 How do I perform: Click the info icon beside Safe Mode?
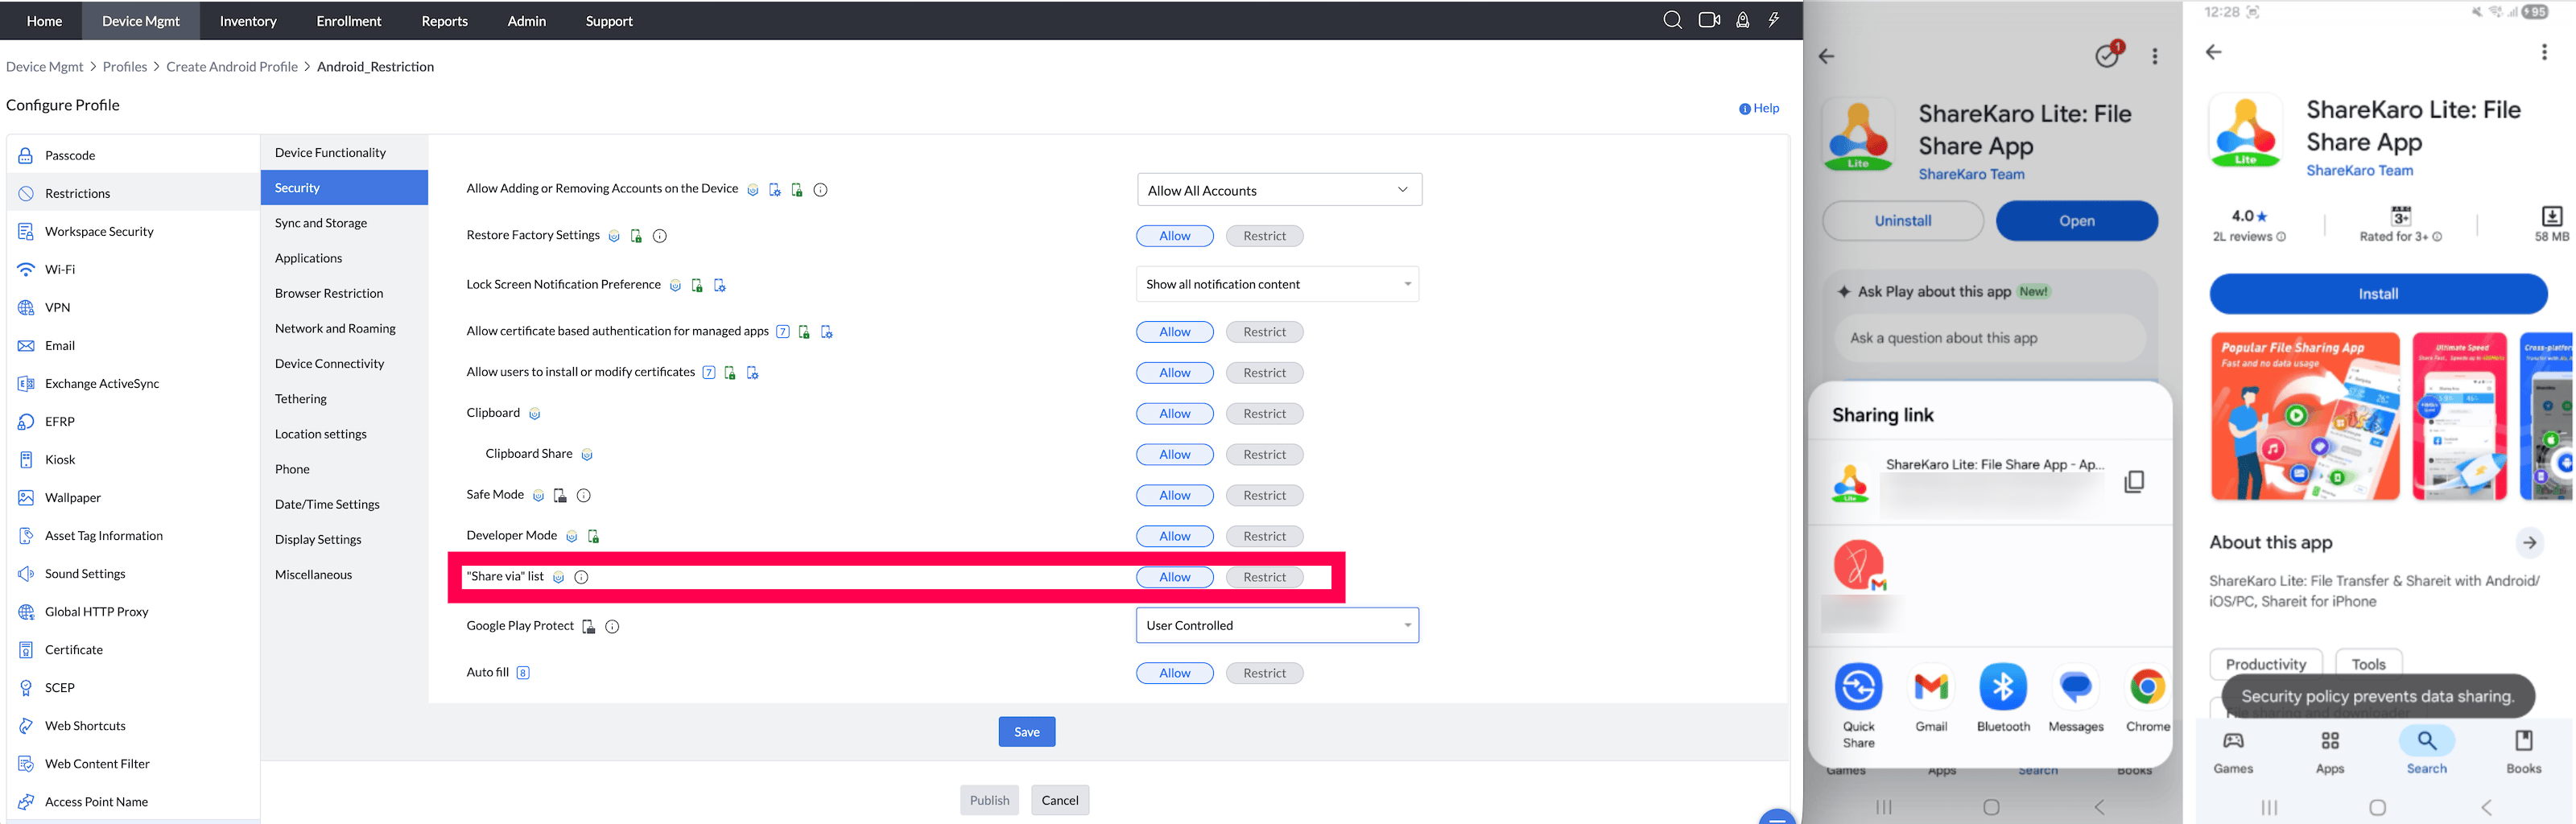[x=584, y=495]
